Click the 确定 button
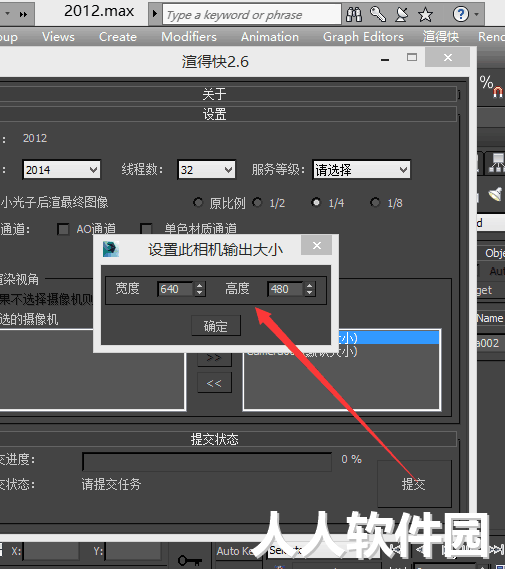This screenshot has width=505, height=569. [216, 326]
